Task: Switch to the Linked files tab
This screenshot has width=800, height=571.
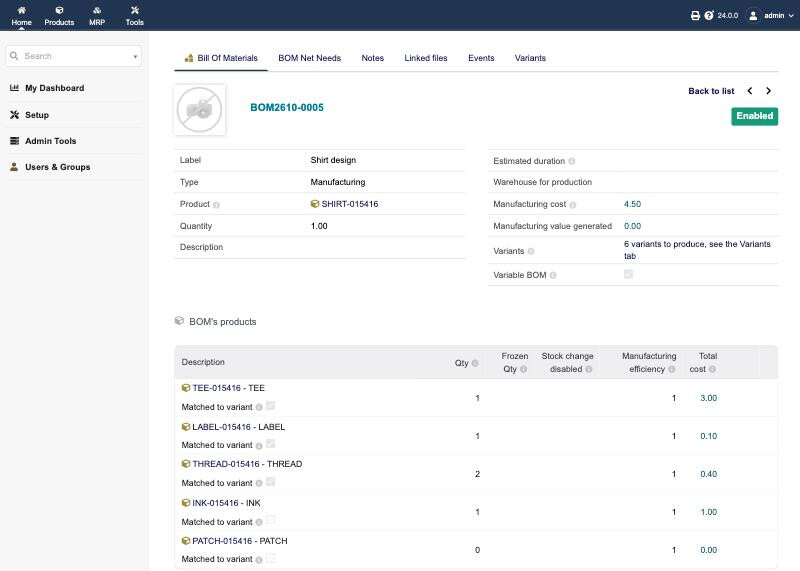Action: (x=426, y=58)
